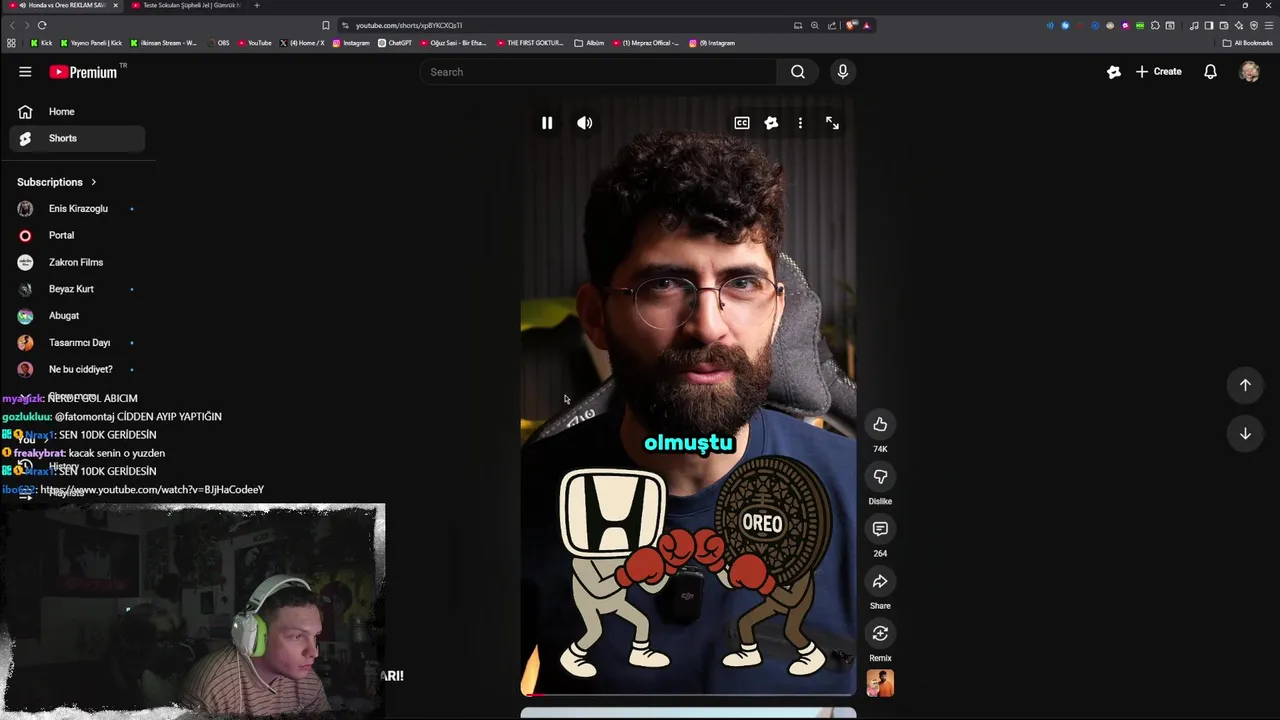Open the Brave Wallet icon
Screen dimensions: 1280x720
point(1224,25)
